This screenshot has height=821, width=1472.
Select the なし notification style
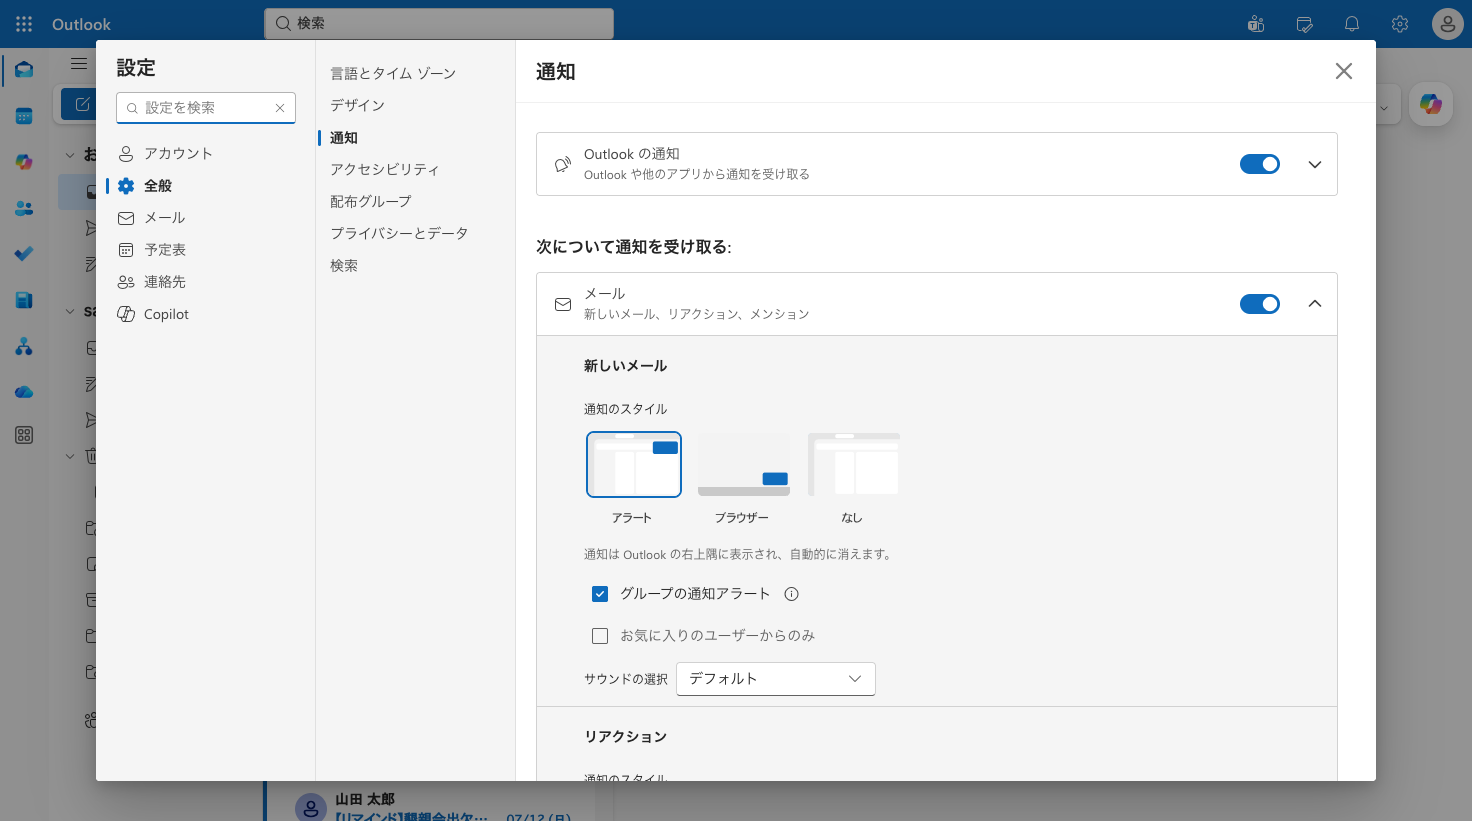pos(854,465)
